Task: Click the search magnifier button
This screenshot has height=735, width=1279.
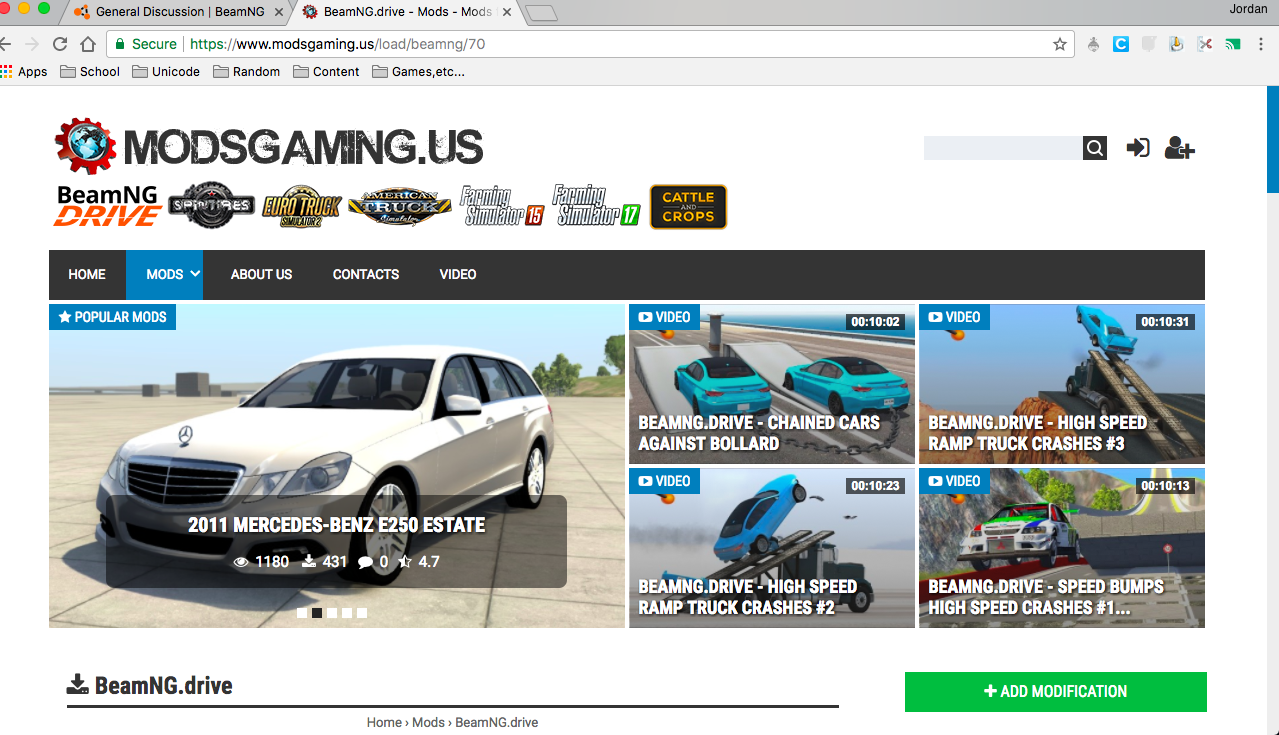Action: [x=1095, y=148]
